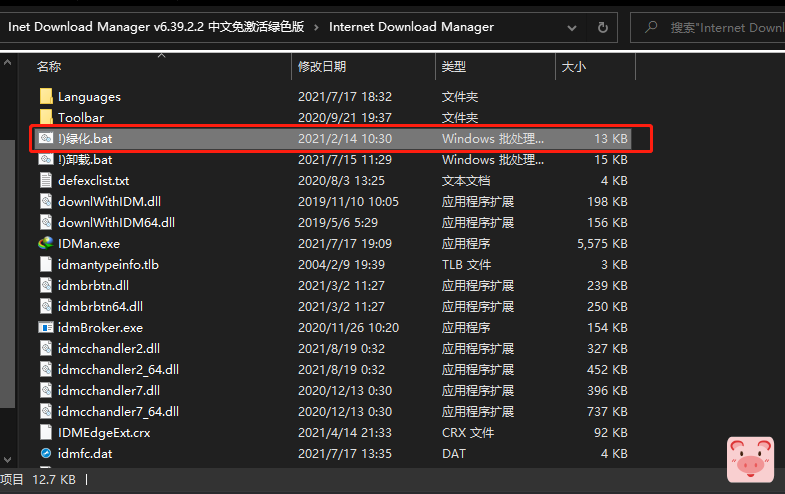785x494 pixels.
Task: Click the 737 KB size cell
Action: point(607,412)
